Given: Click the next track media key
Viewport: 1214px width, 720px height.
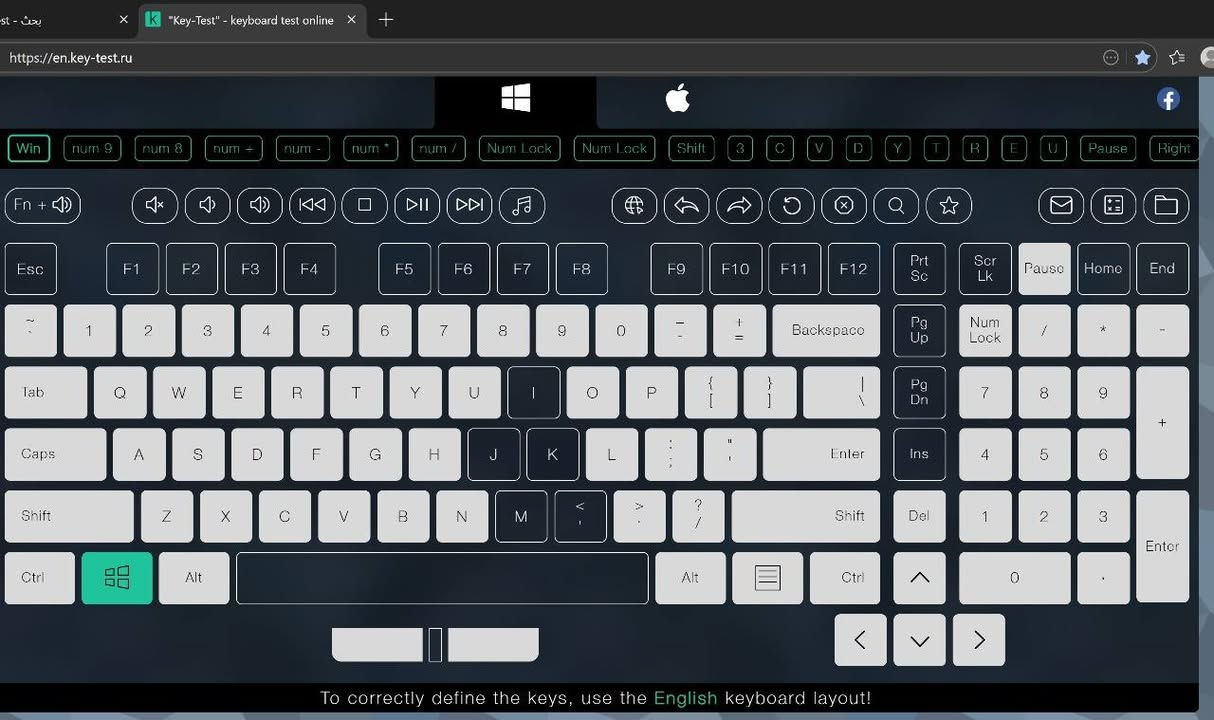Looking at the screenshot, I should [469, 205].
